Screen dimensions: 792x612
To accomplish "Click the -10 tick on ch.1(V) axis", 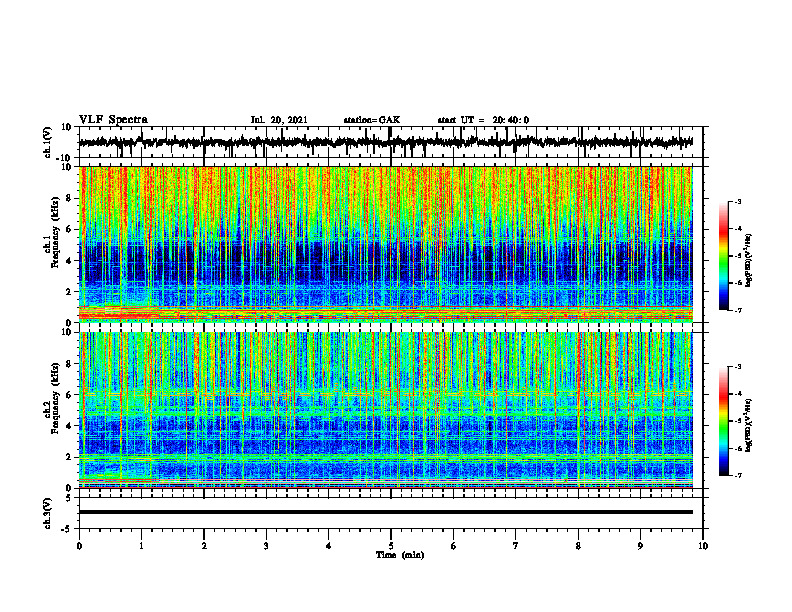I will 65,158.
